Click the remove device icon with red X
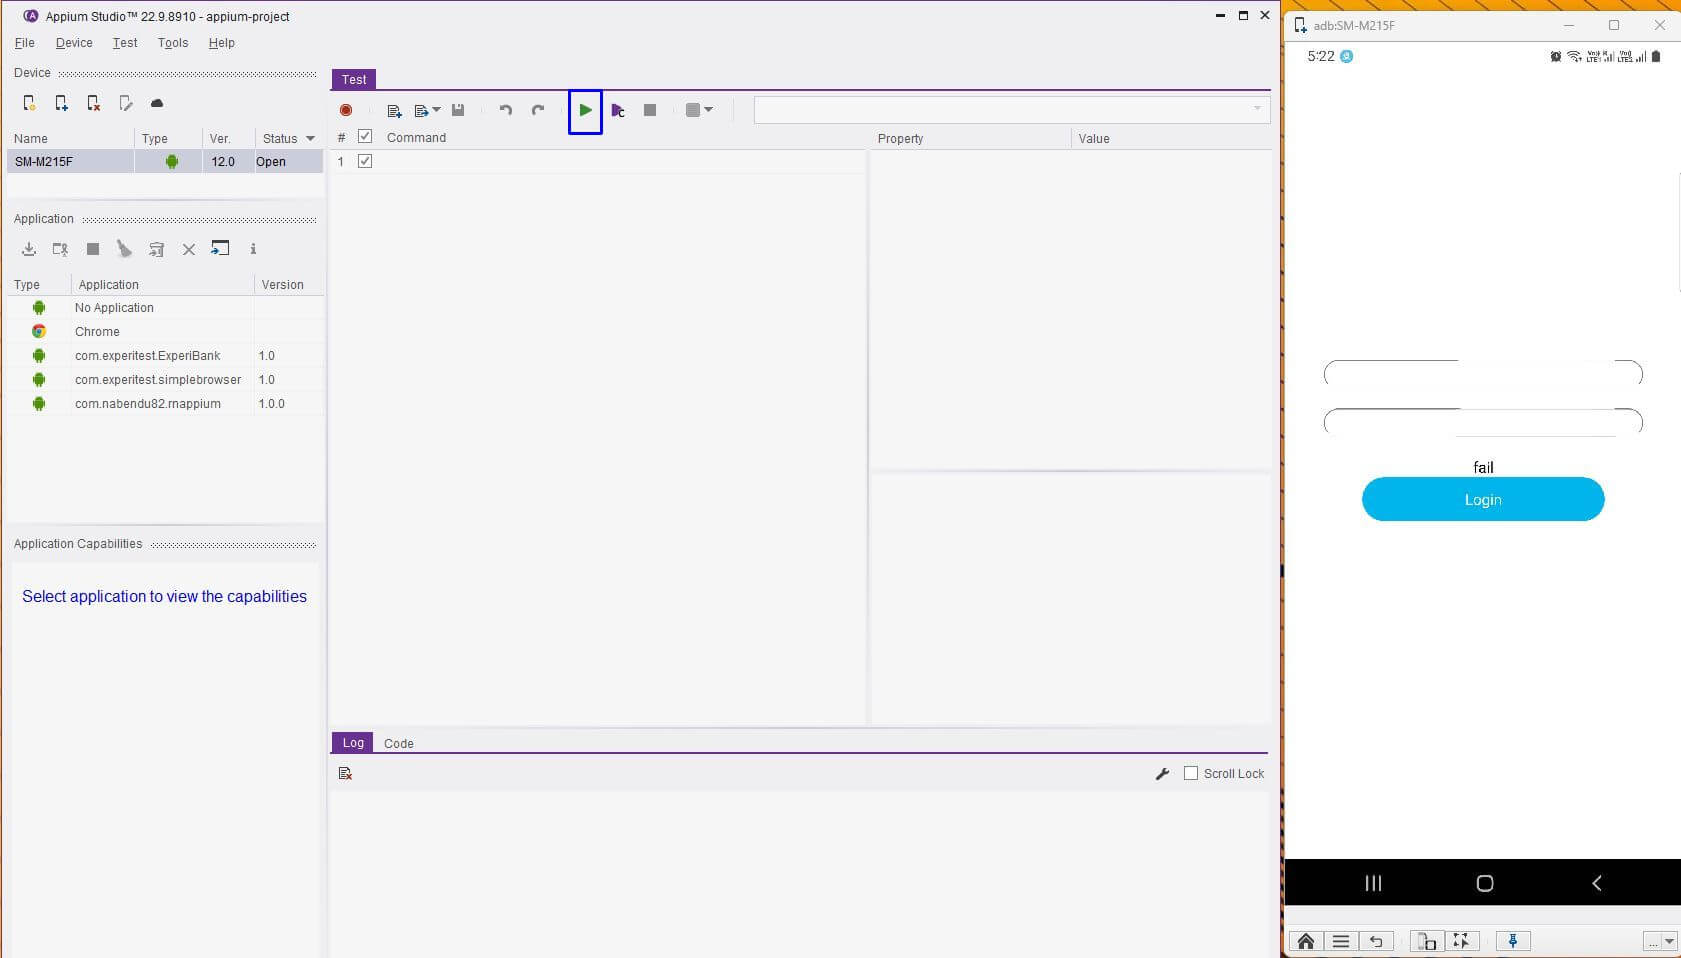 coord(93,103)
